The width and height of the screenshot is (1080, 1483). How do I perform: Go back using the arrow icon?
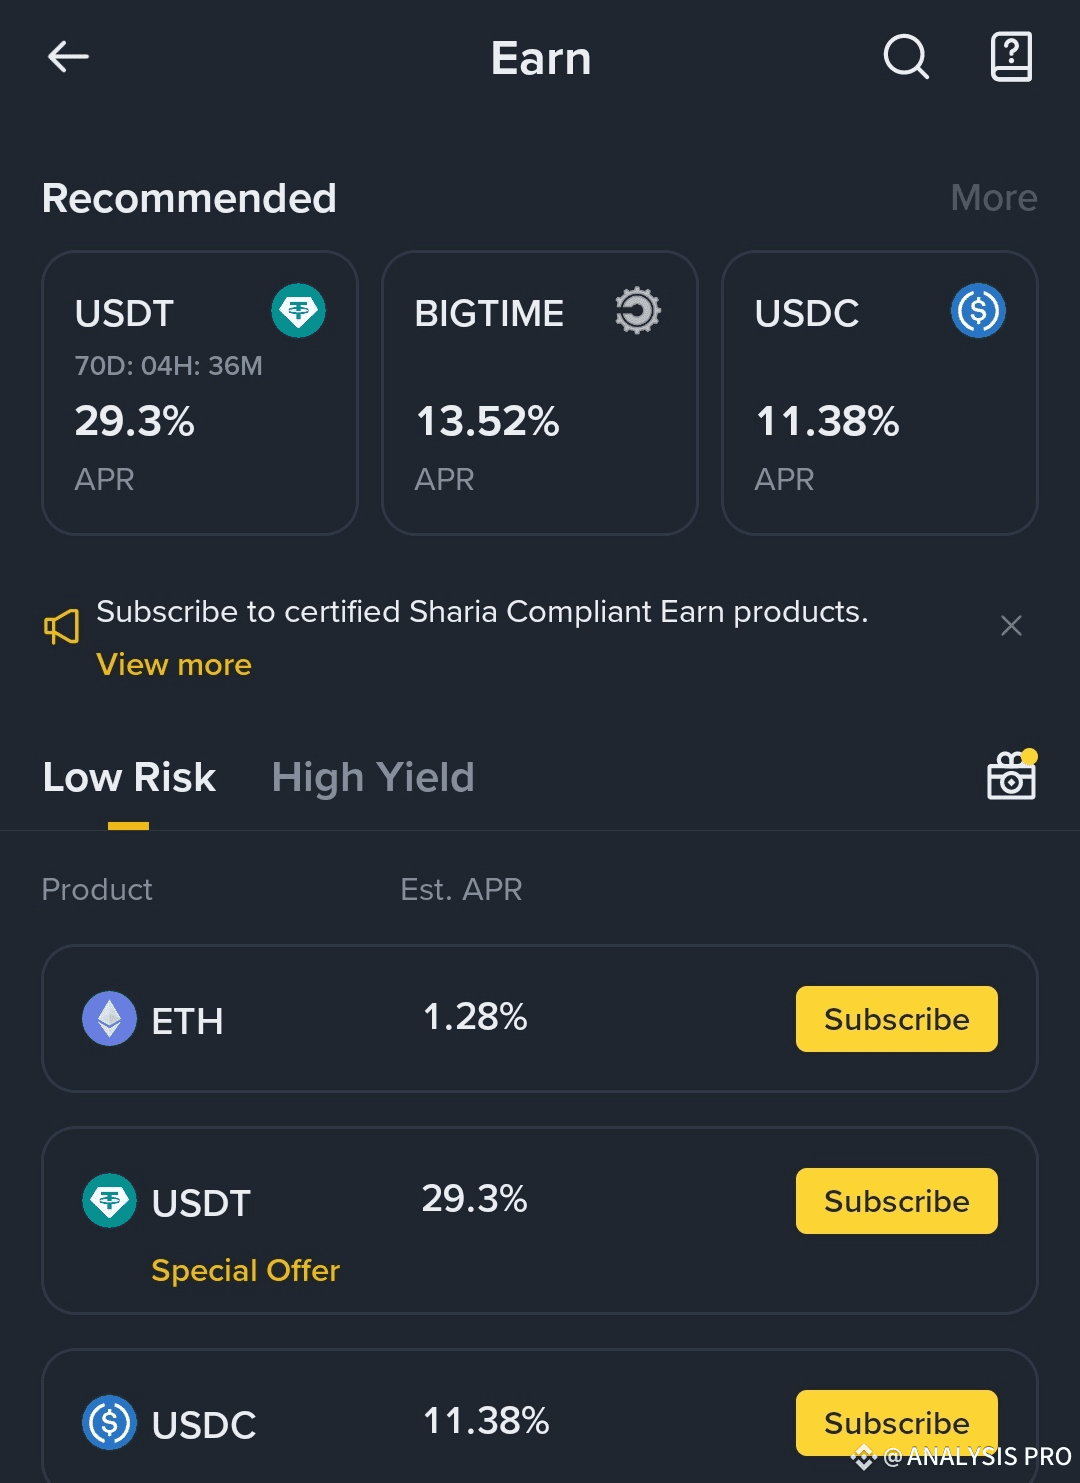pyautogui.click(x=68, y=57)
